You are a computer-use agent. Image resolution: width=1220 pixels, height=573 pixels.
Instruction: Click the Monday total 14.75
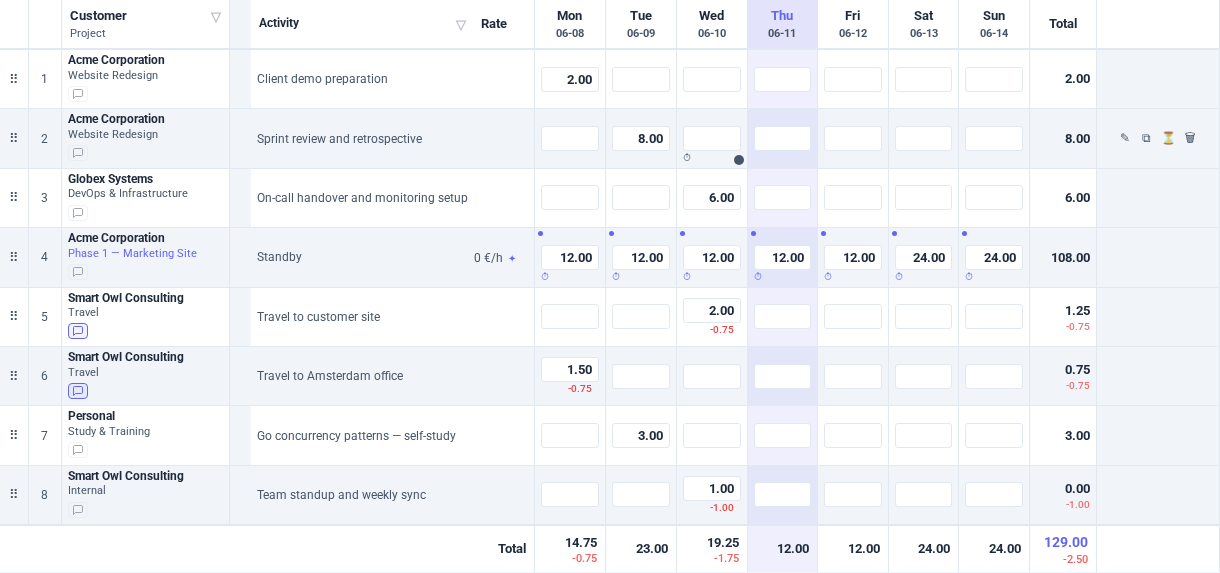(581, 543)
